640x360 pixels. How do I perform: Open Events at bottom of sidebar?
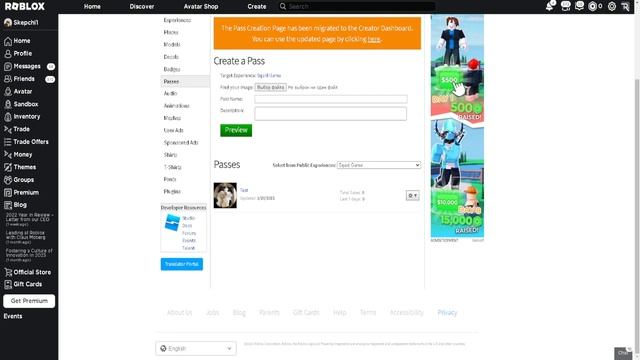[x=13, y=316]
